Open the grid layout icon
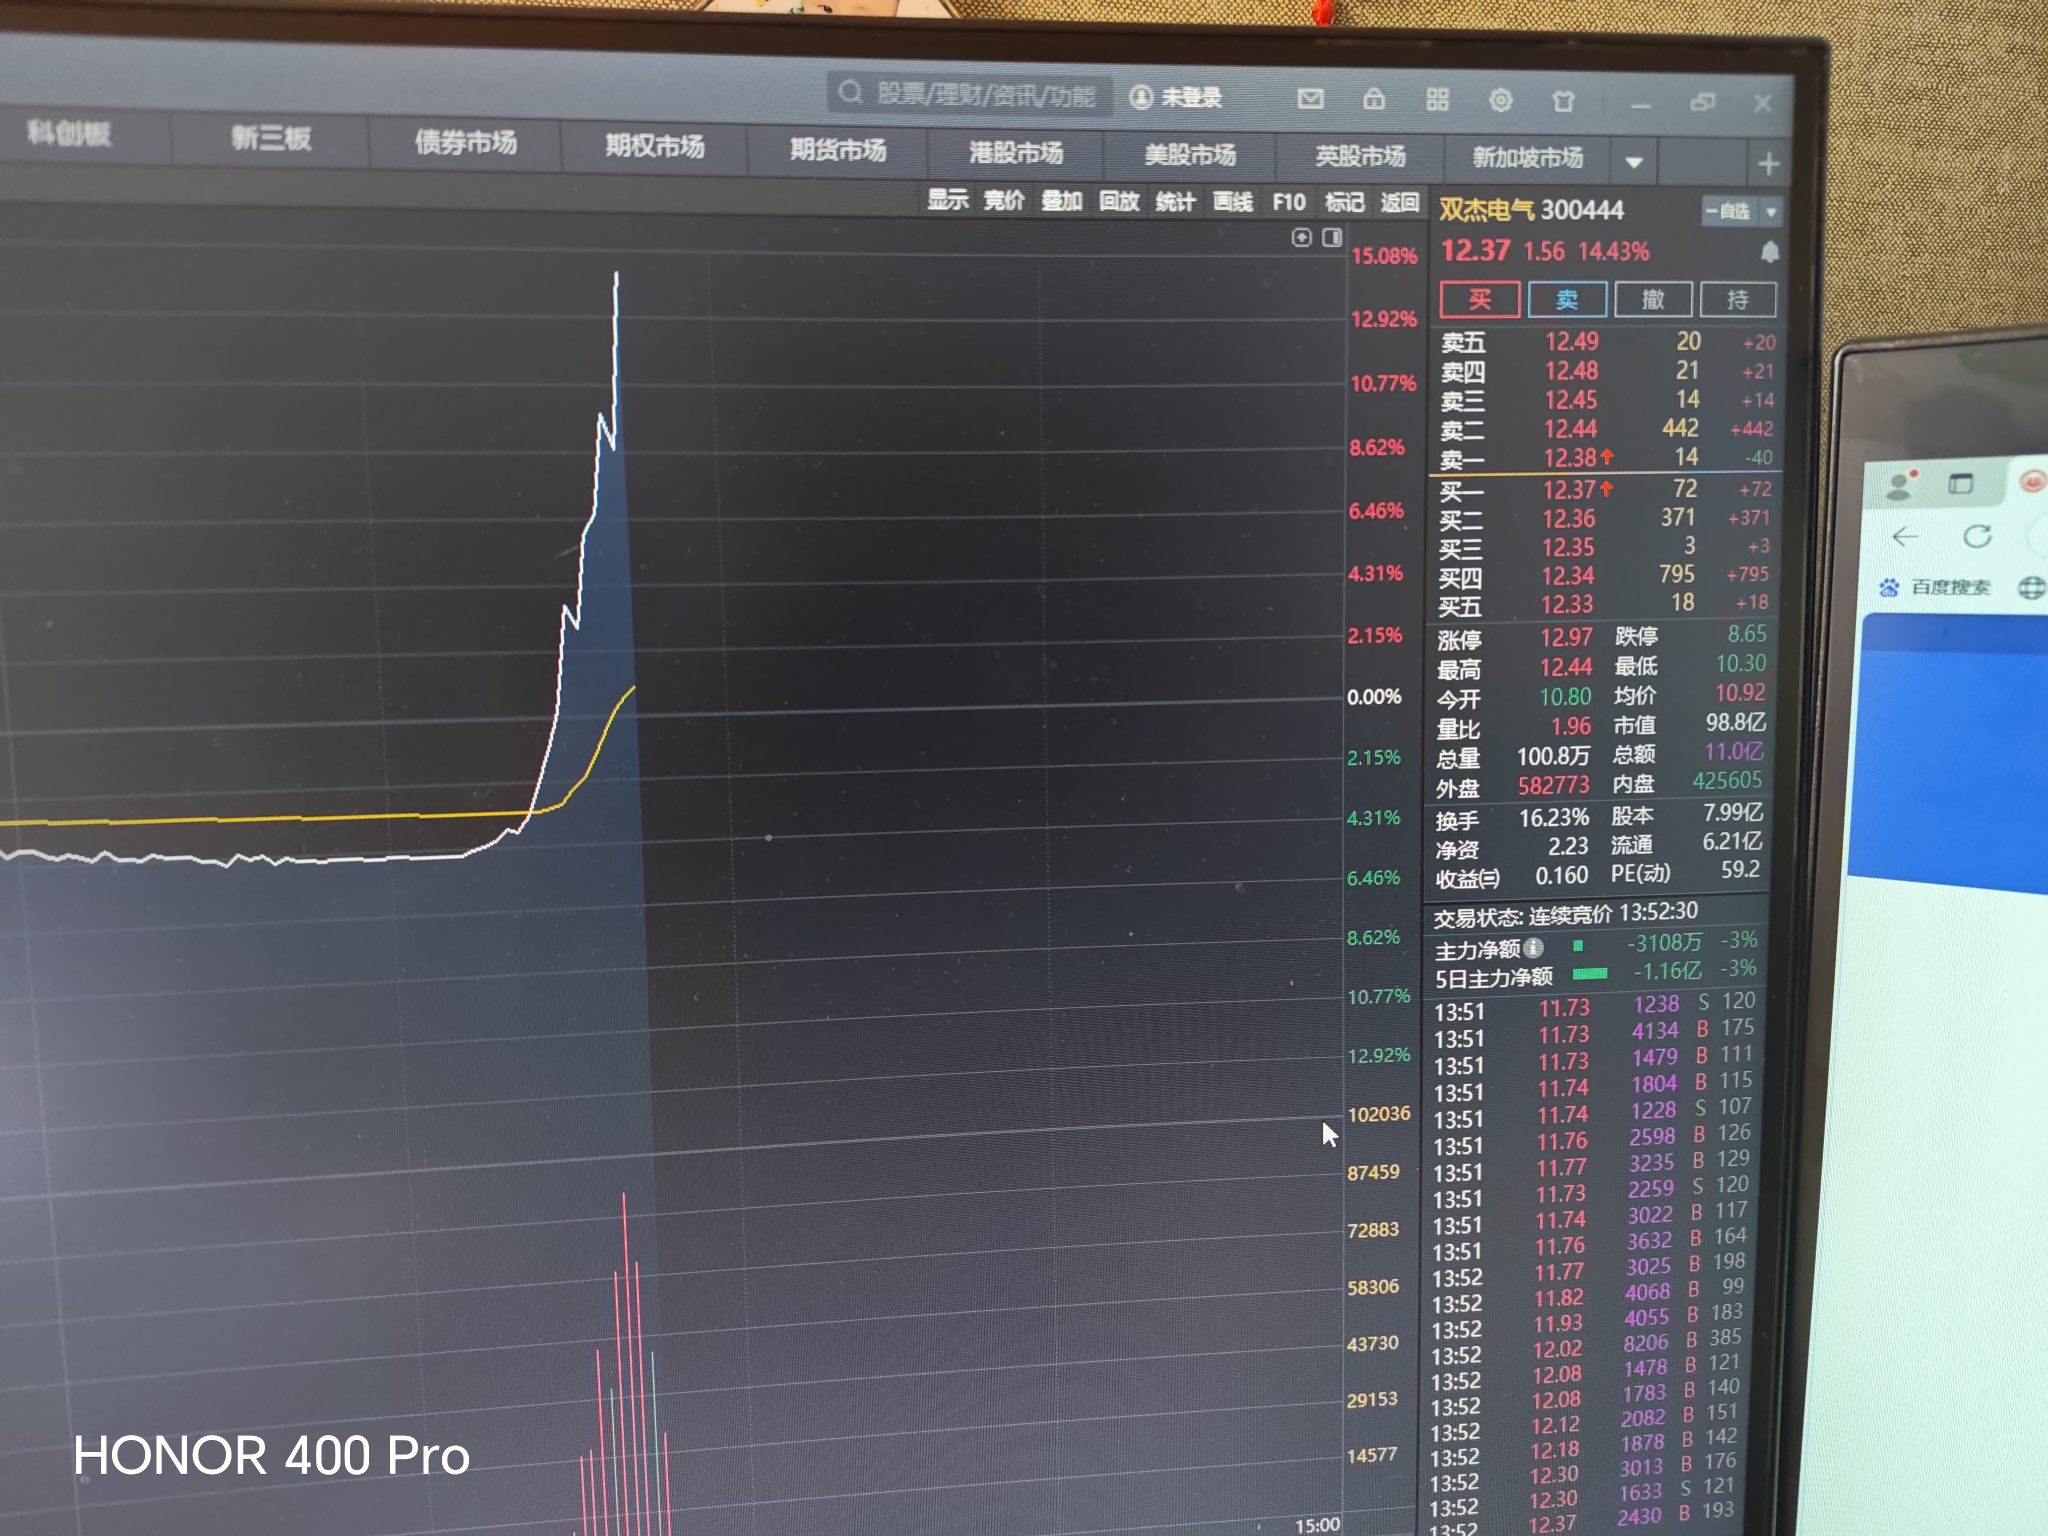The width and height of the screenshot is (2048, 1536). coord(1437,99)
